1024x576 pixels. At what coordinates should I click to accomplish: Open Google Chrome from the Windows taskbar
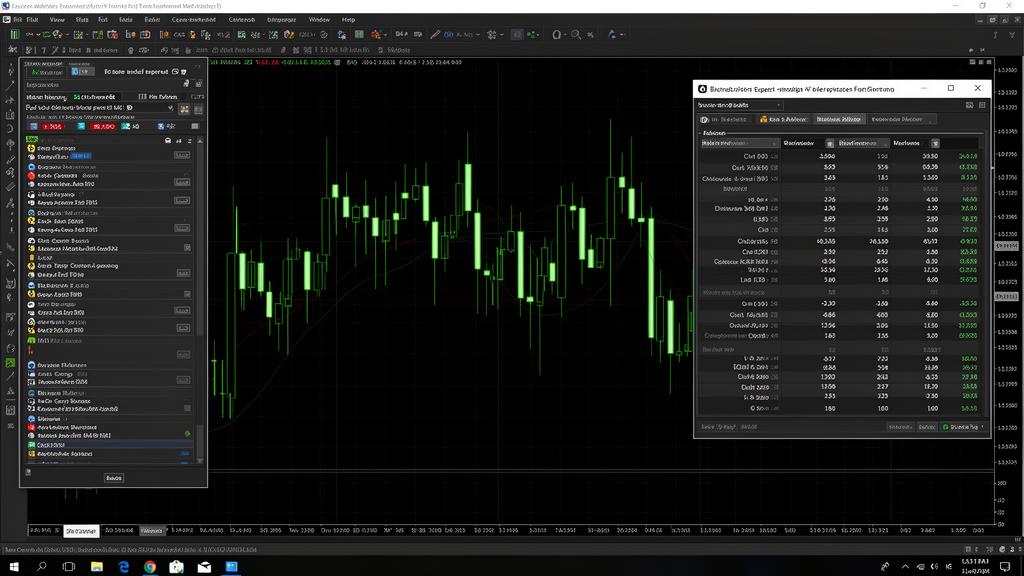(150, 567)
